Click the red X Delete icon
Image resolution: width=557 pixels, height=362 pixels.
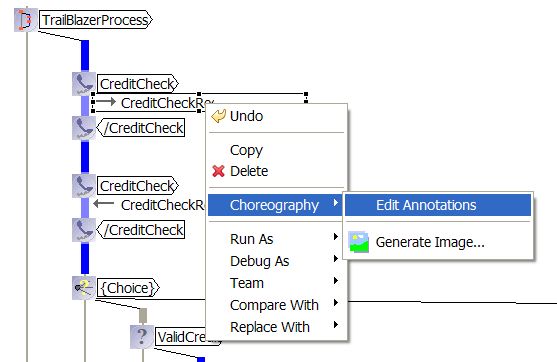[x=218, y=171]
